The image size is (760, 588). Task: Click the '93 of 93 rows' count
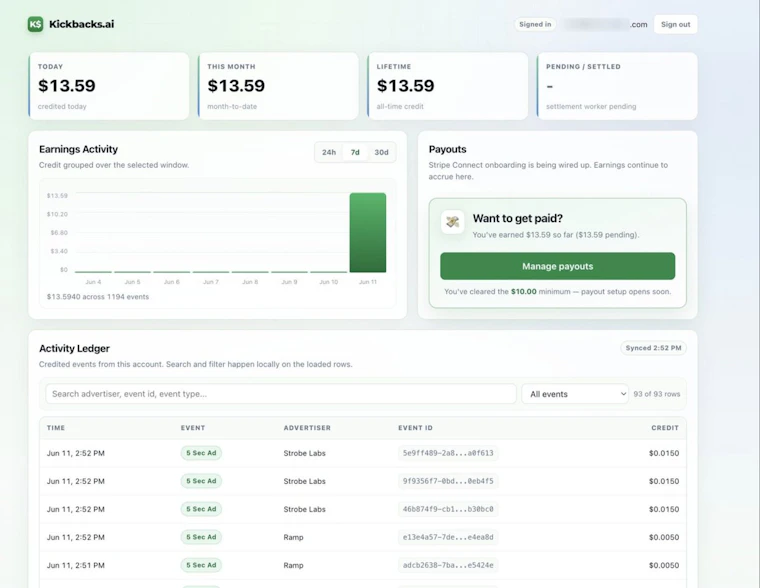tap(657, 394)
